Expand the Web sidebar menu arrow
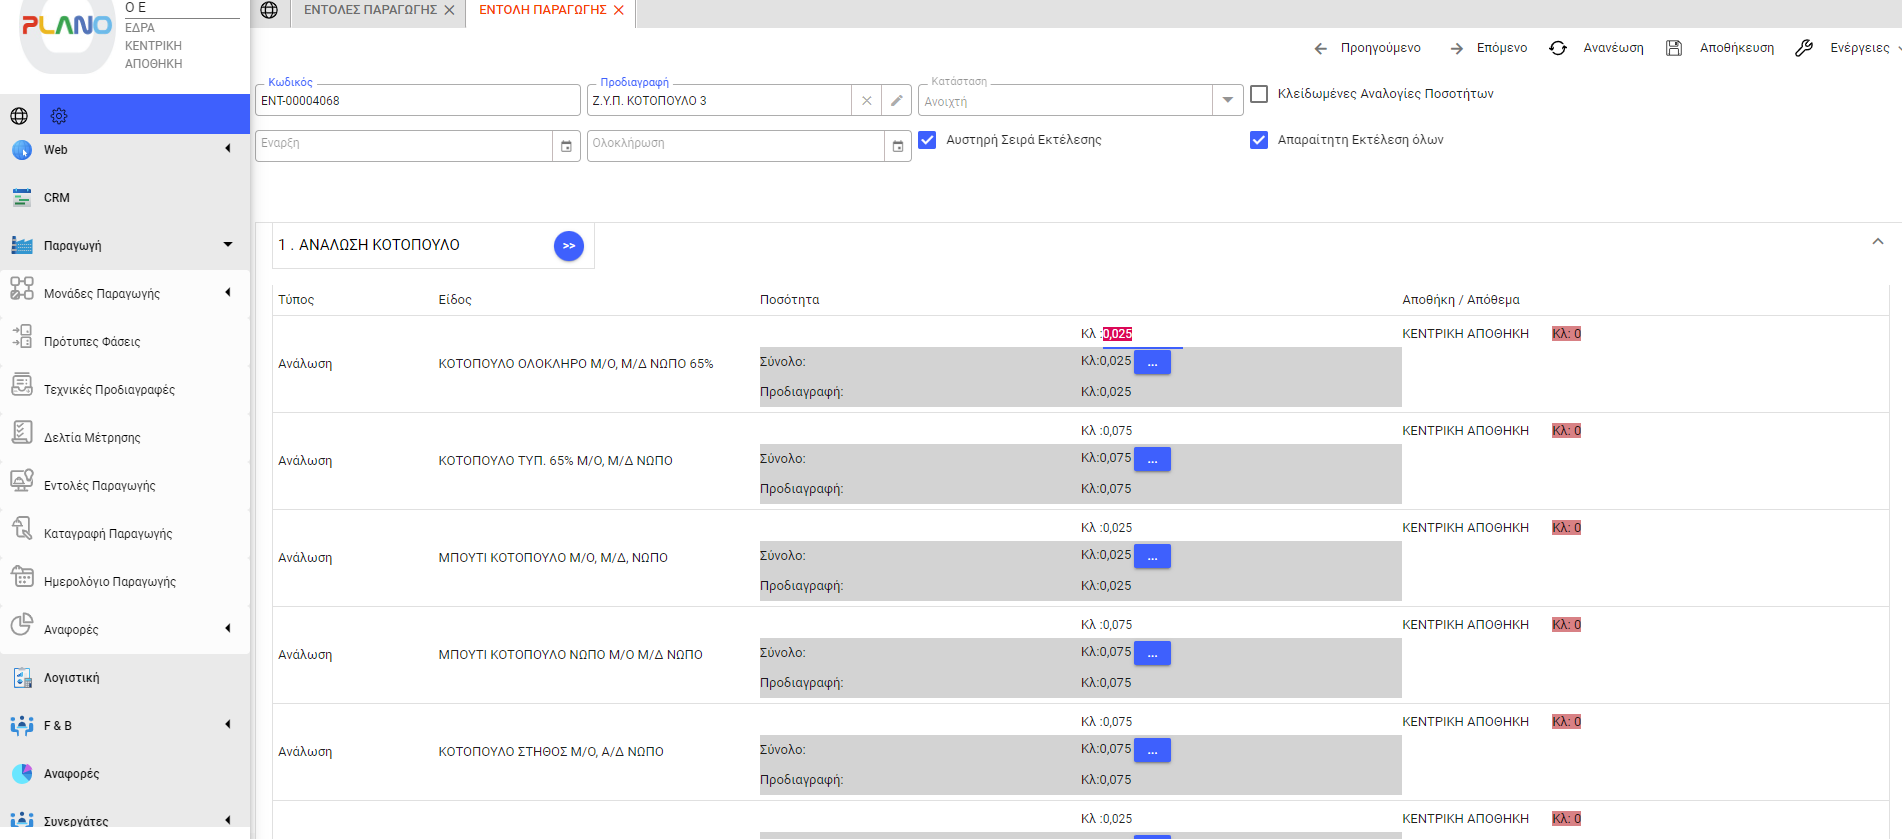 pyautogui.click(x=228, y=149)
